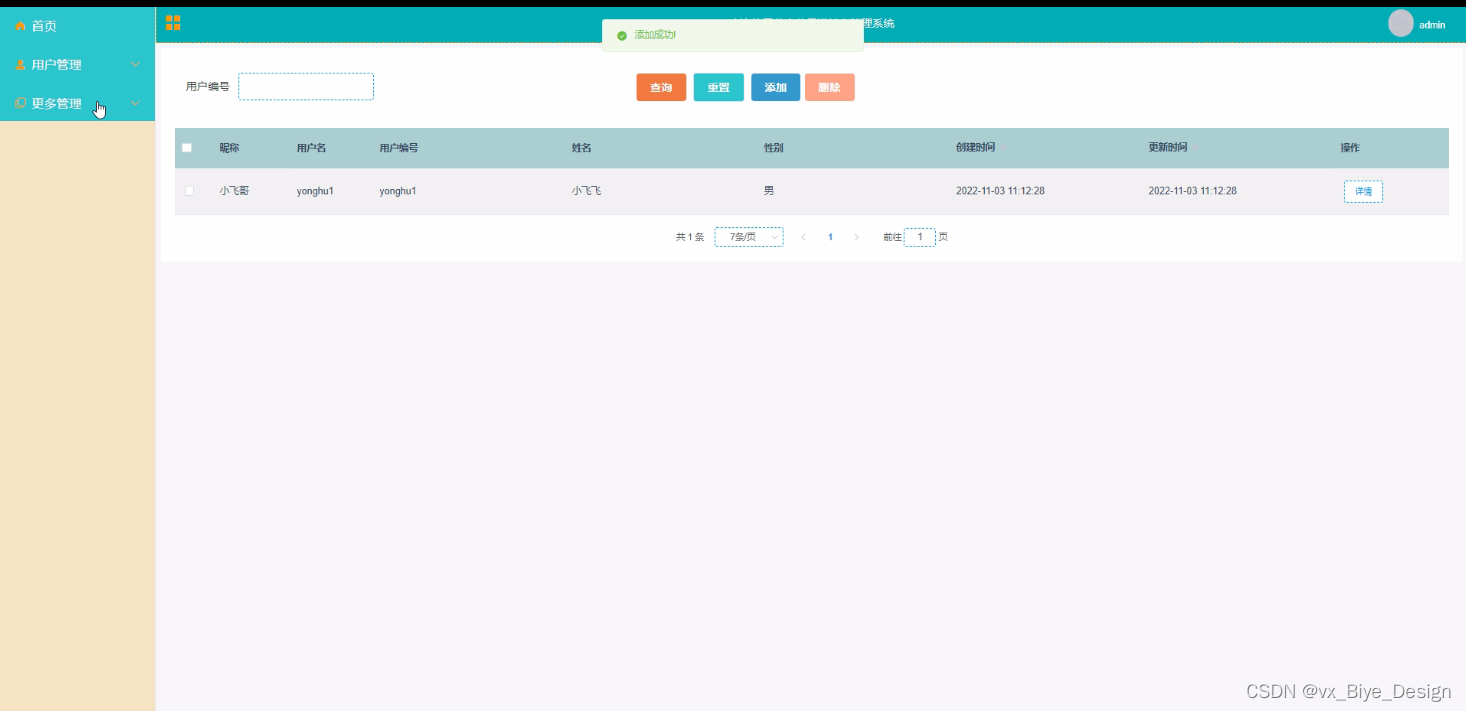Click the admin avatar circle
This screenshot has height=711, width=1466.
(x=1401, y=24)
